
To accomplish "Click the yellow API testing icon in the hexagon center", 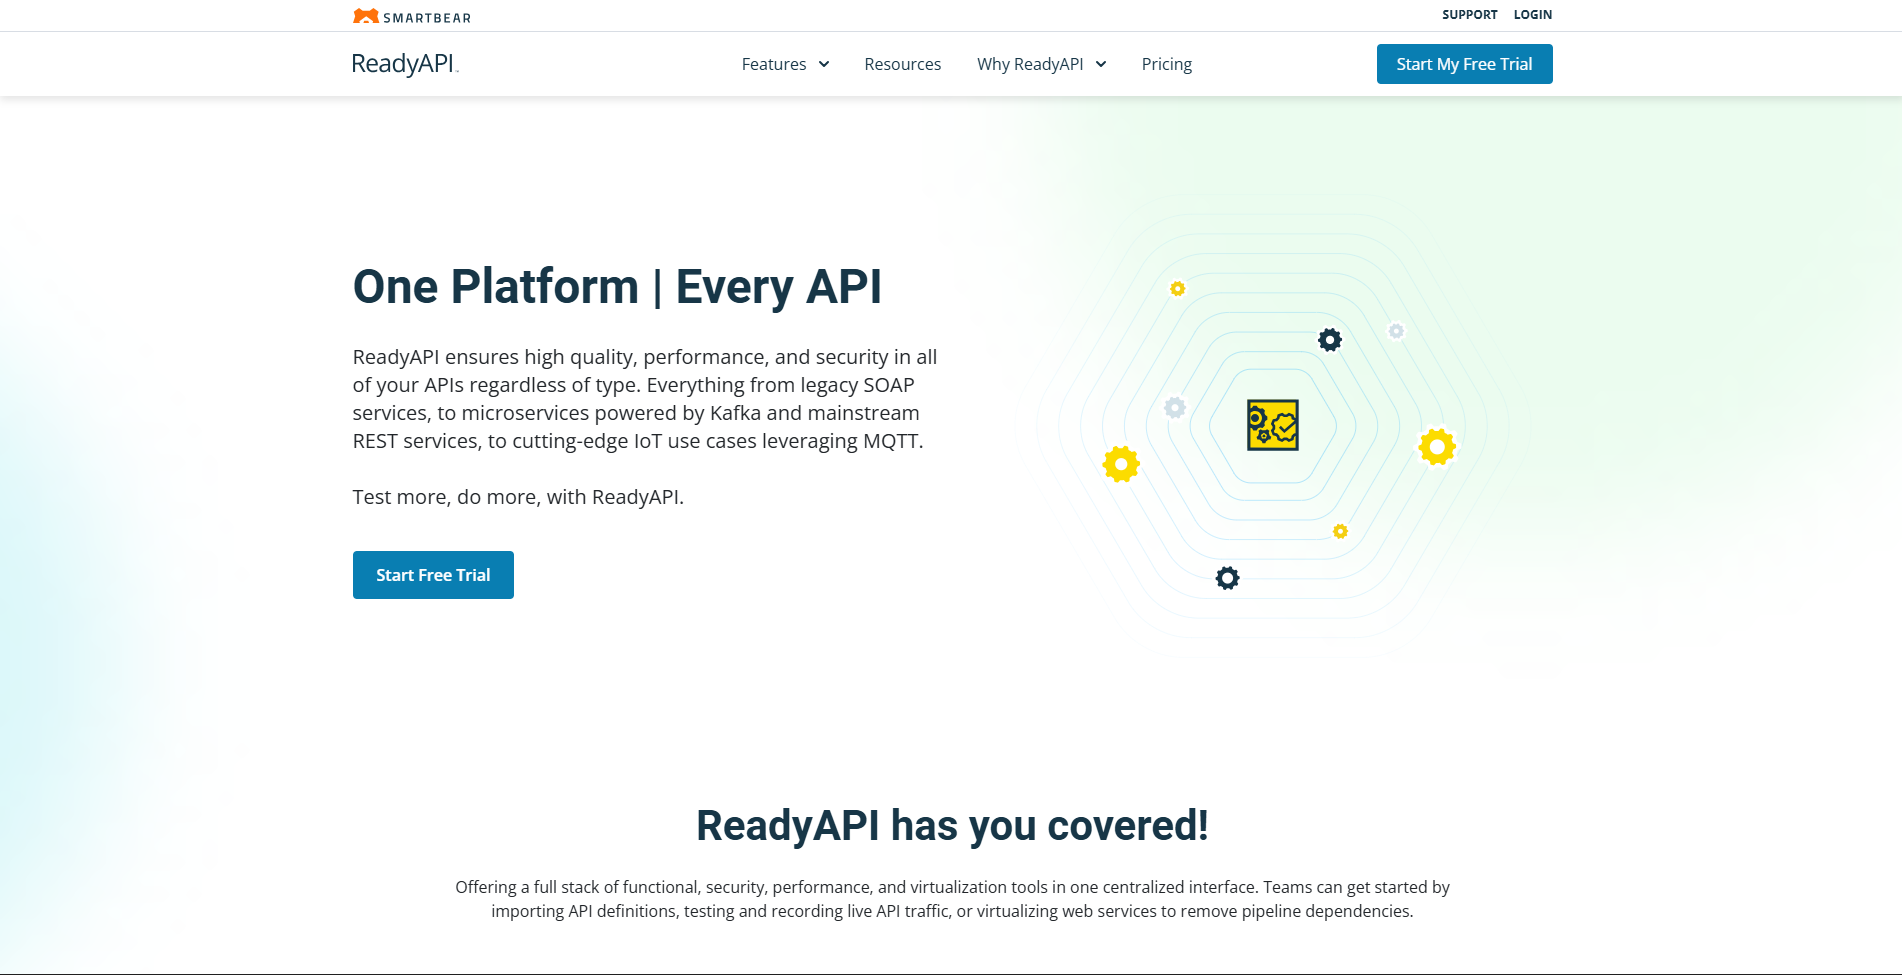I will (1272, 425).
